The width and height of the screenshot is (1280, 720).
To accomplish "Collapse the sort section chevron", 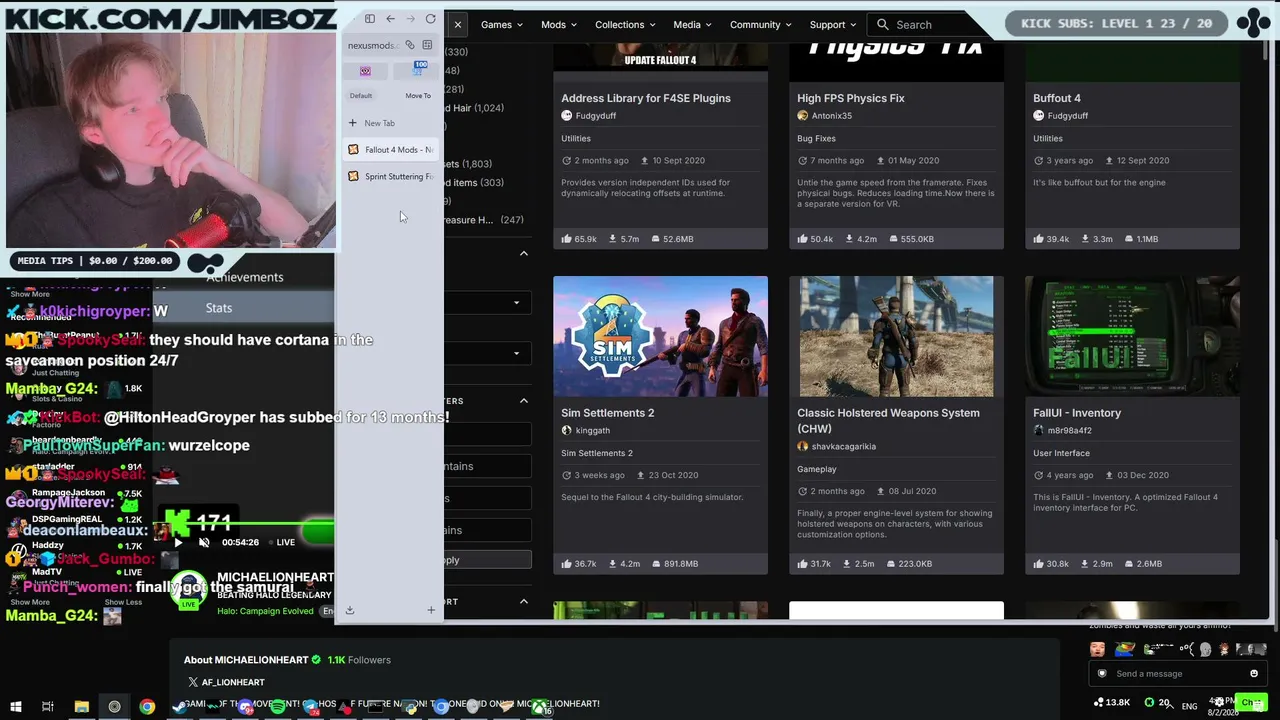I will [x=524, y=601].
